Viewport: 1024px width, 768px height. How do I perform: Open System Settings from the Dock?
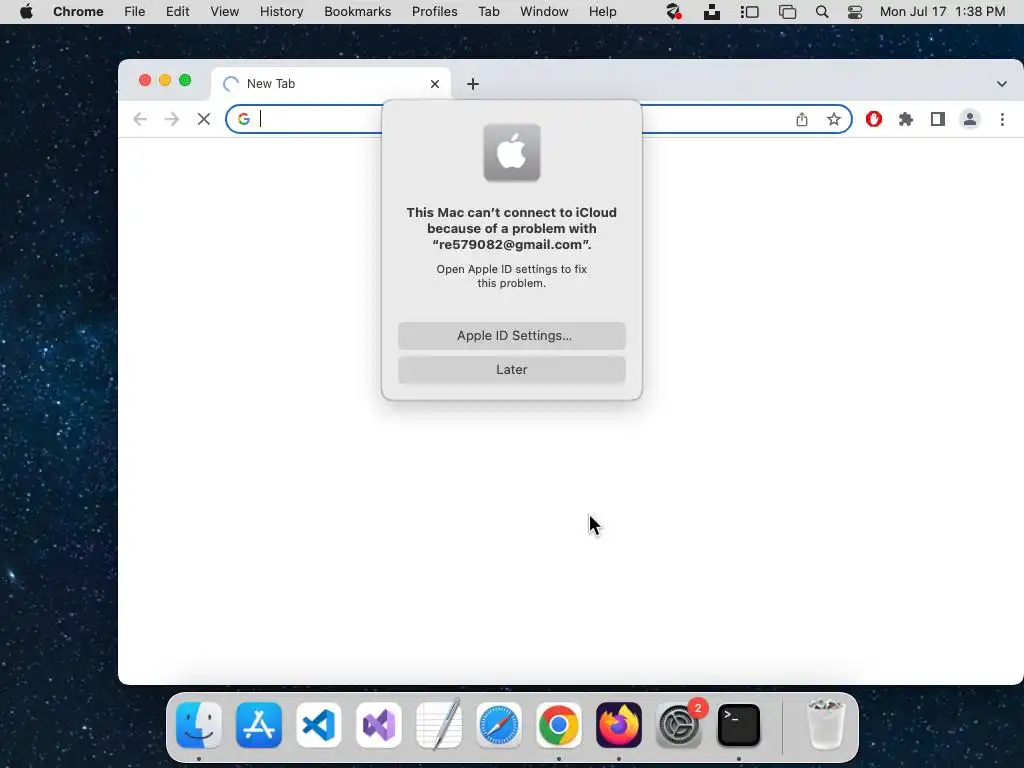pyautogui.click(x=679, y=725)
